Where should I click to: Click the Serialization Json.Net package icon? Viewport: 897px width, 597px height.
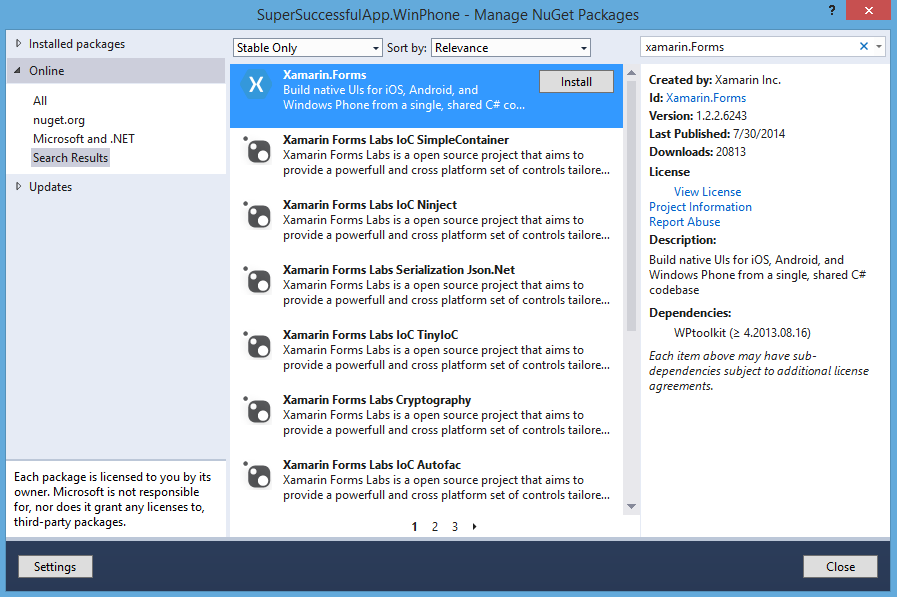(258, 281)
